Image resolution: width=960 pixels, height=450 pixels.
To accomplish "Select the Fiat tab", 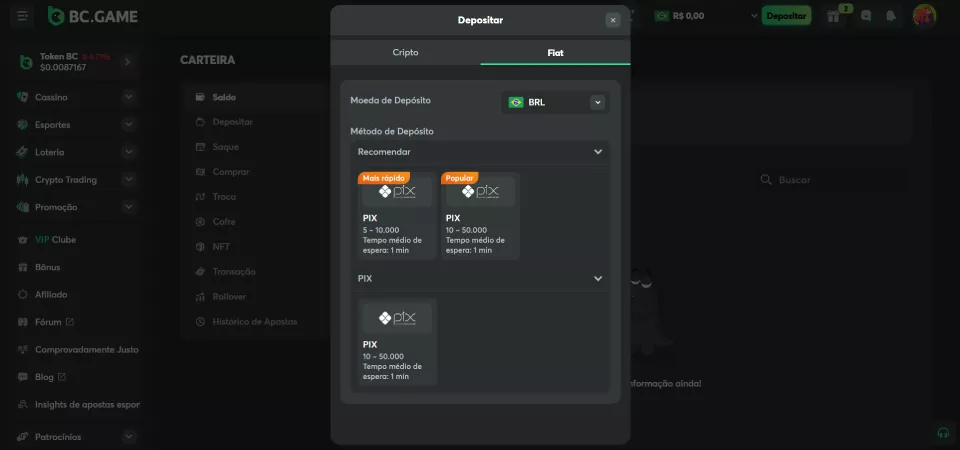I will pos(555,52).
